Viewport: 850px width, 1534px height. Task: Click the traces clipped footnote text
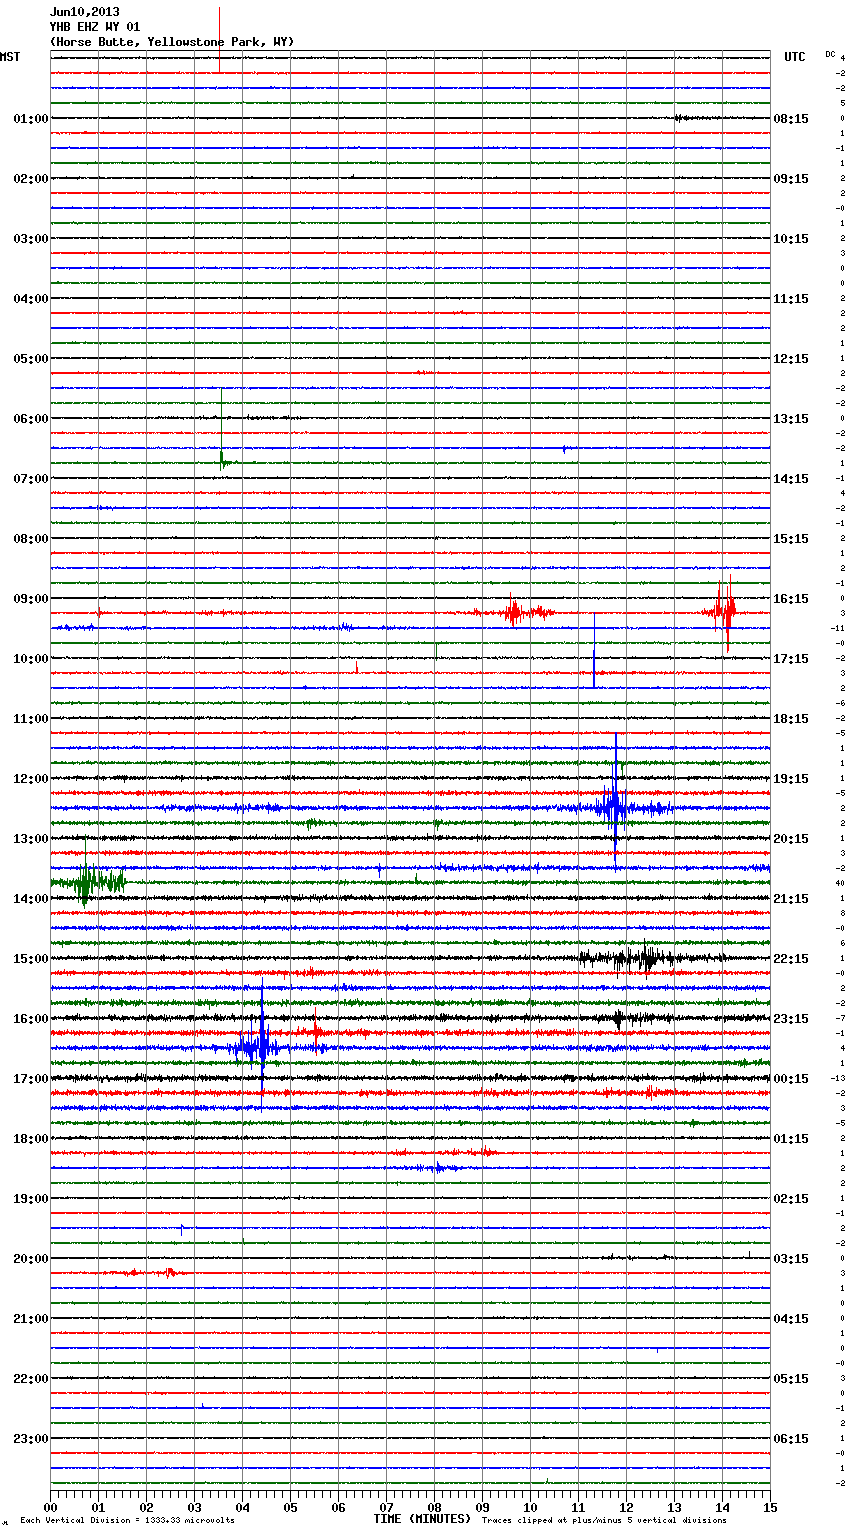click(x=604, y=1521)
